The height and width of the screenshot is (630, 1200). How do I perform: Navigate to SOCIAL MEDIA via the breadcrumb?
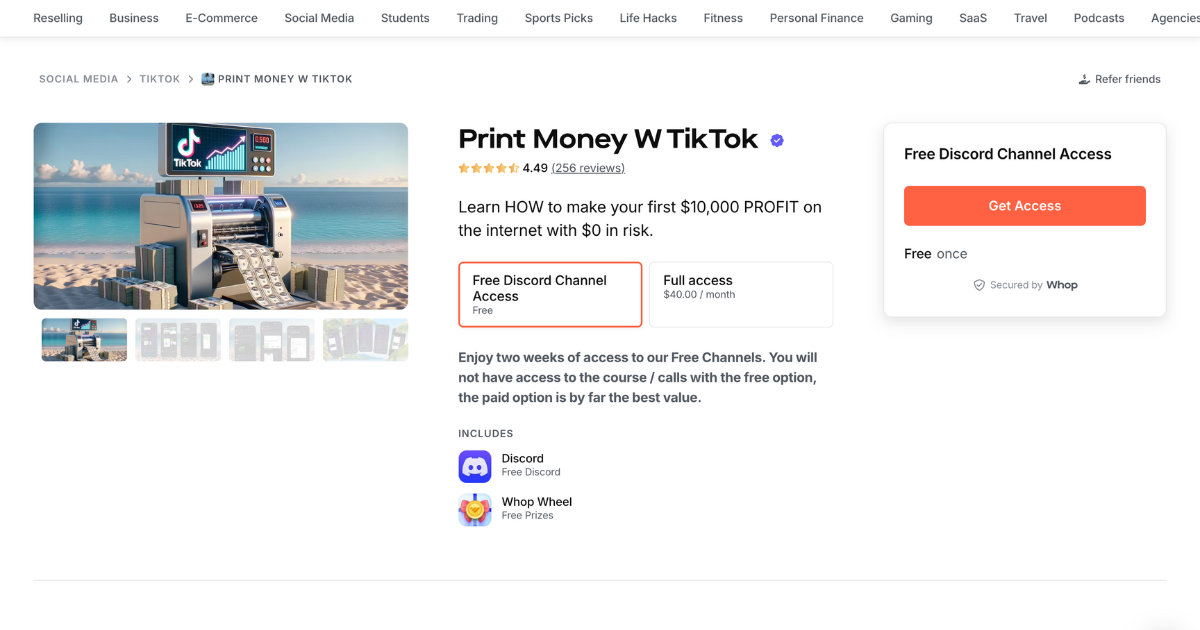coord(78,78)
